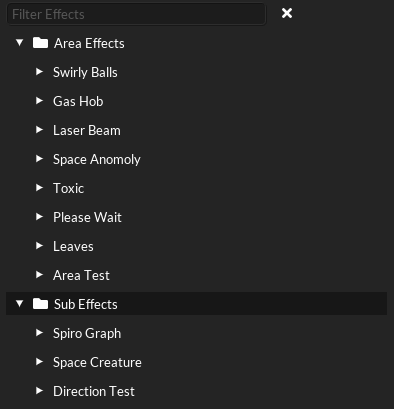Viewport: 394px width, 409px height.
Task: Select the Please Wait effect
Action: 87,217
